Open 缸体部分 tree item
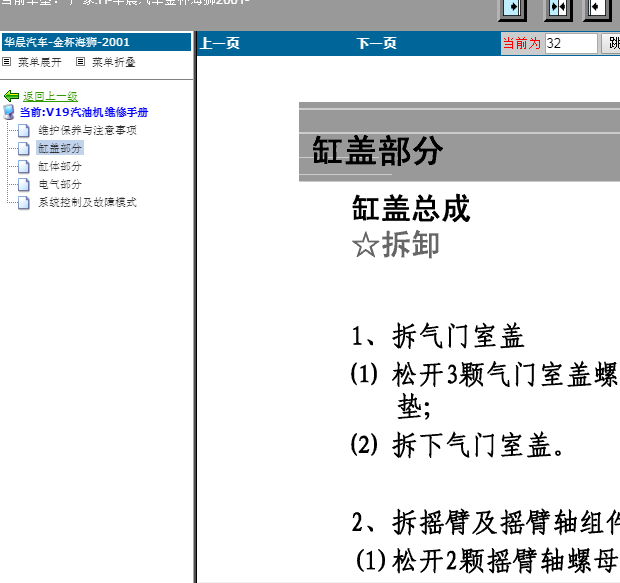620x583 pixels. pos(60,166)
